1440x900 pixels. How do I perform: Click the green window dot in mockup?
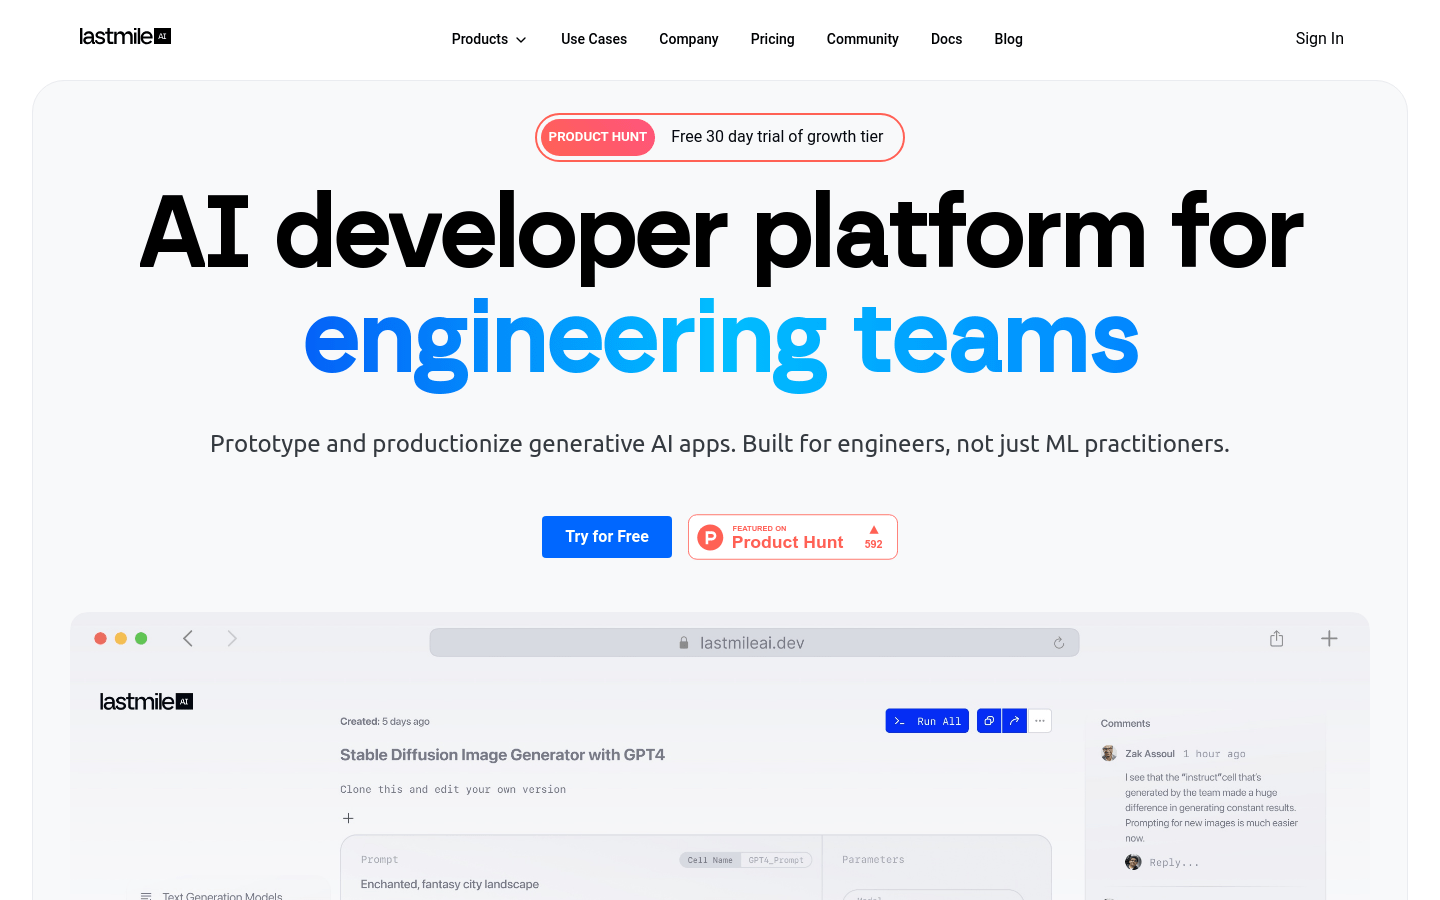pyautogui.click(x=141, y=638)
